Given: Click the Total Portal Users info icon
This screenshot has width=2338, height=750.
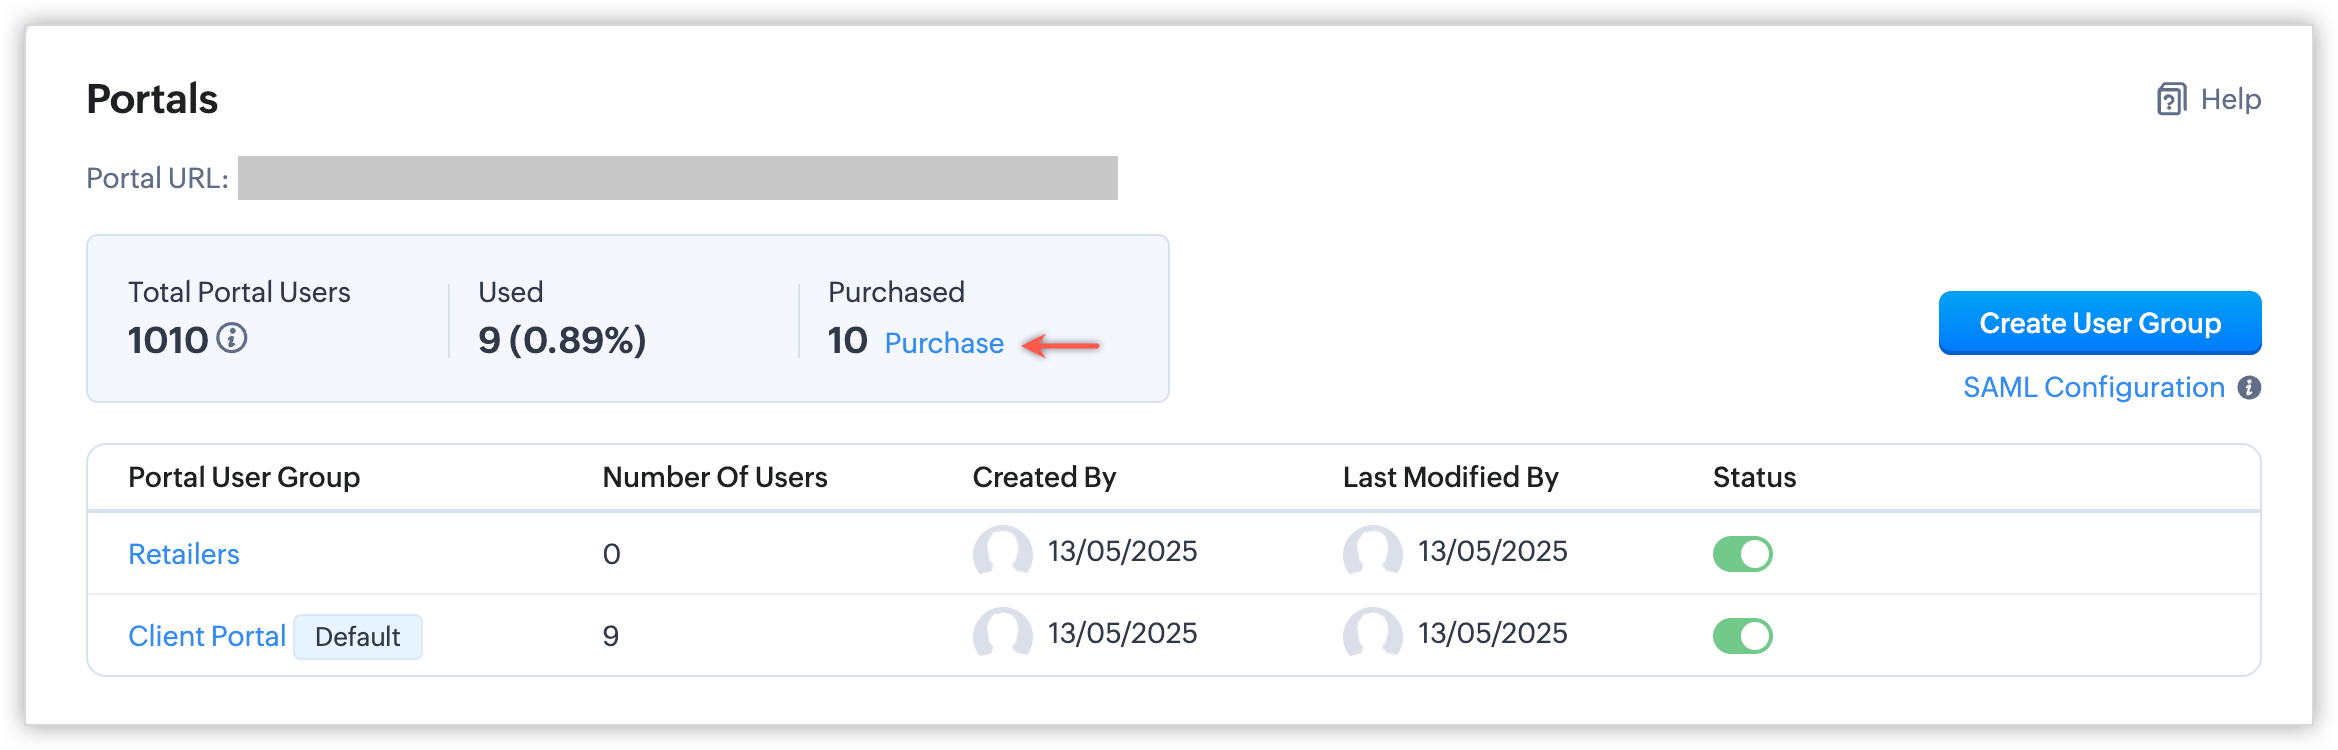Looking at the screenshot, I should [x=232, y=339].
